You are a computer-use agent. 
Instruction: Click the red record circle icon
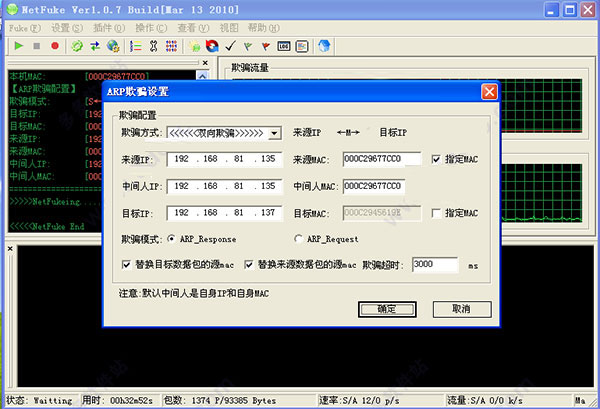[x=55, y=46]
